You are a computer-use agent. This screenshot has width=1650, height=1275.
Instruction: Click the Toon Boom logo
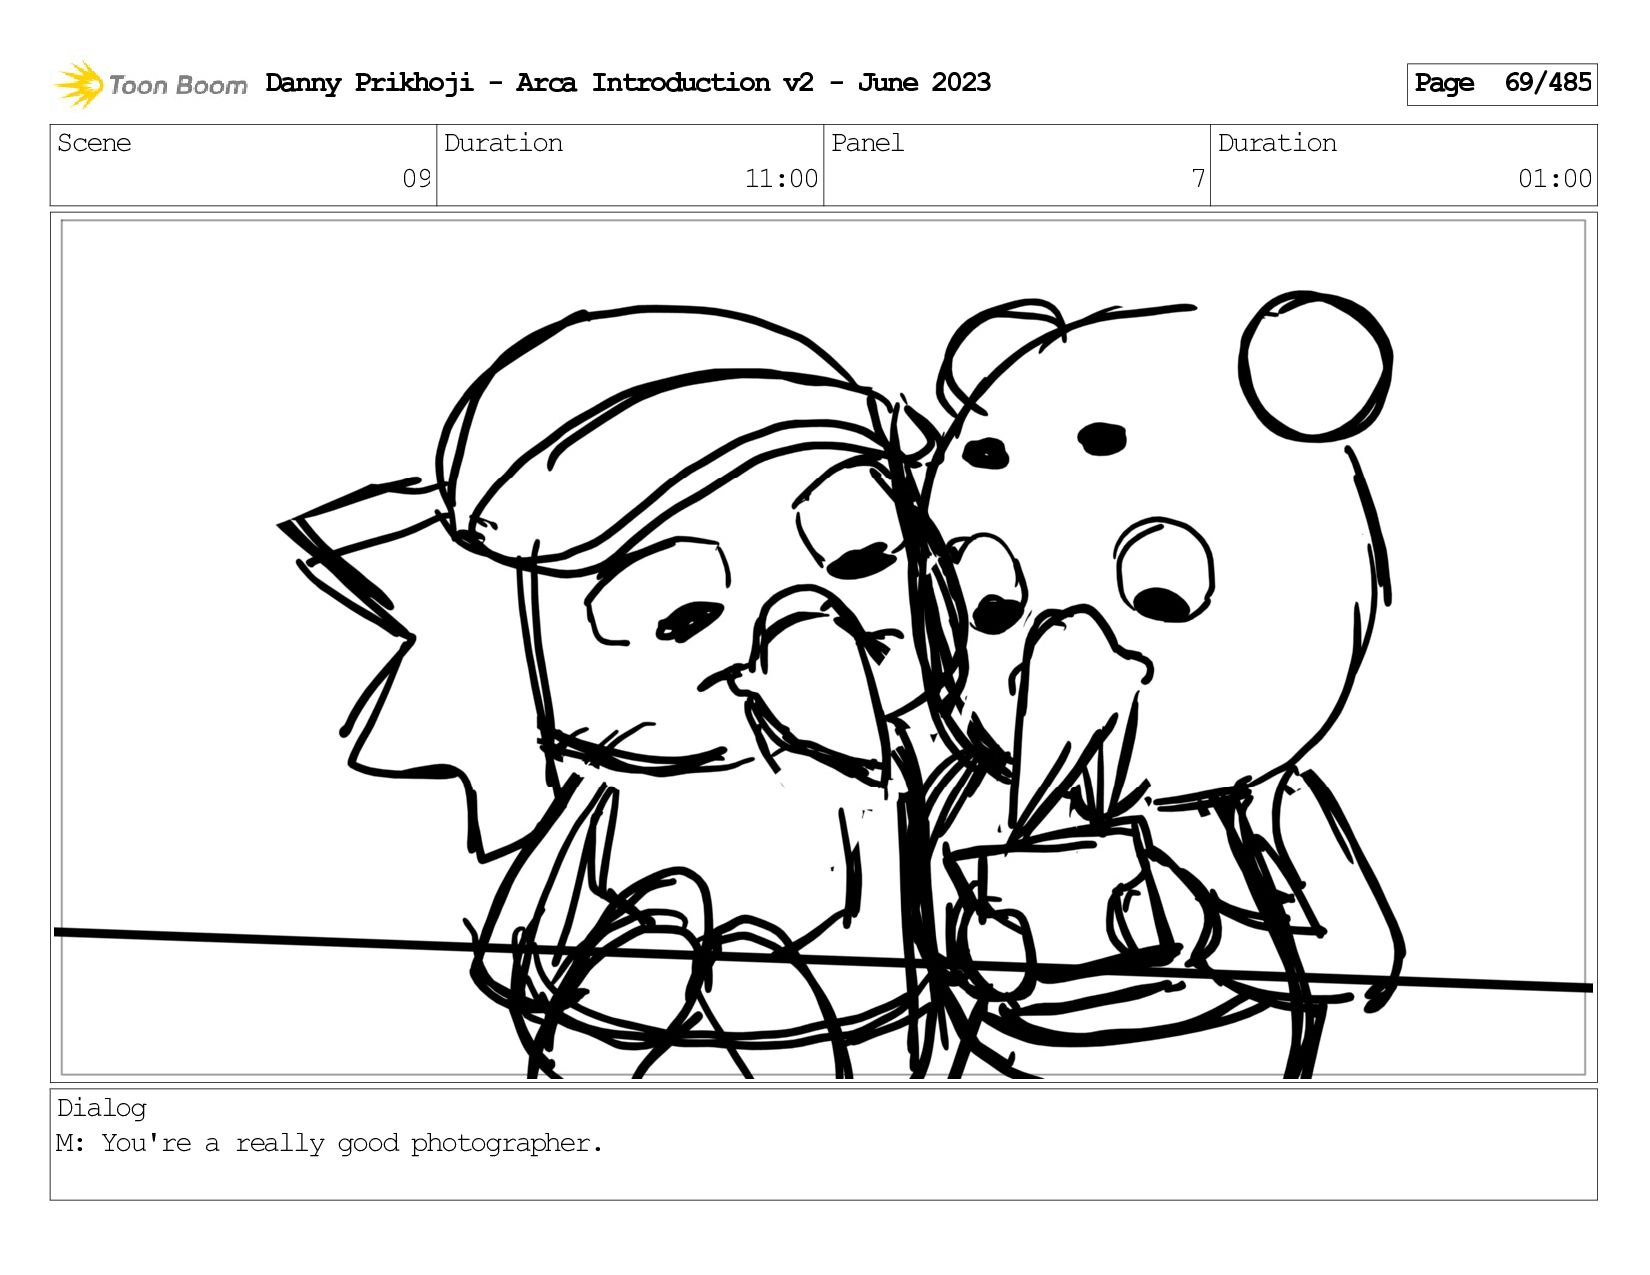(x=150, y=84)
